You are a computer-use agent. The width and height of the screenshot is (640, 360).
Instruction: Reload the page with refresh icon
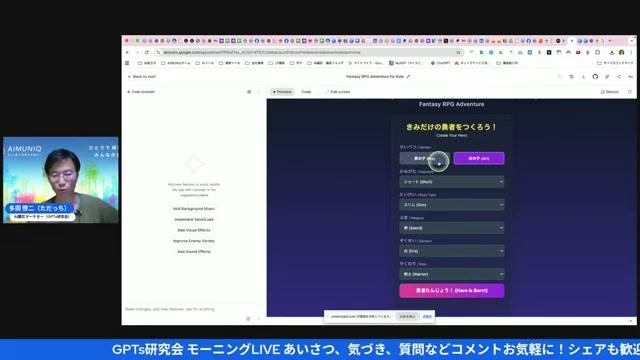(147, 52)
